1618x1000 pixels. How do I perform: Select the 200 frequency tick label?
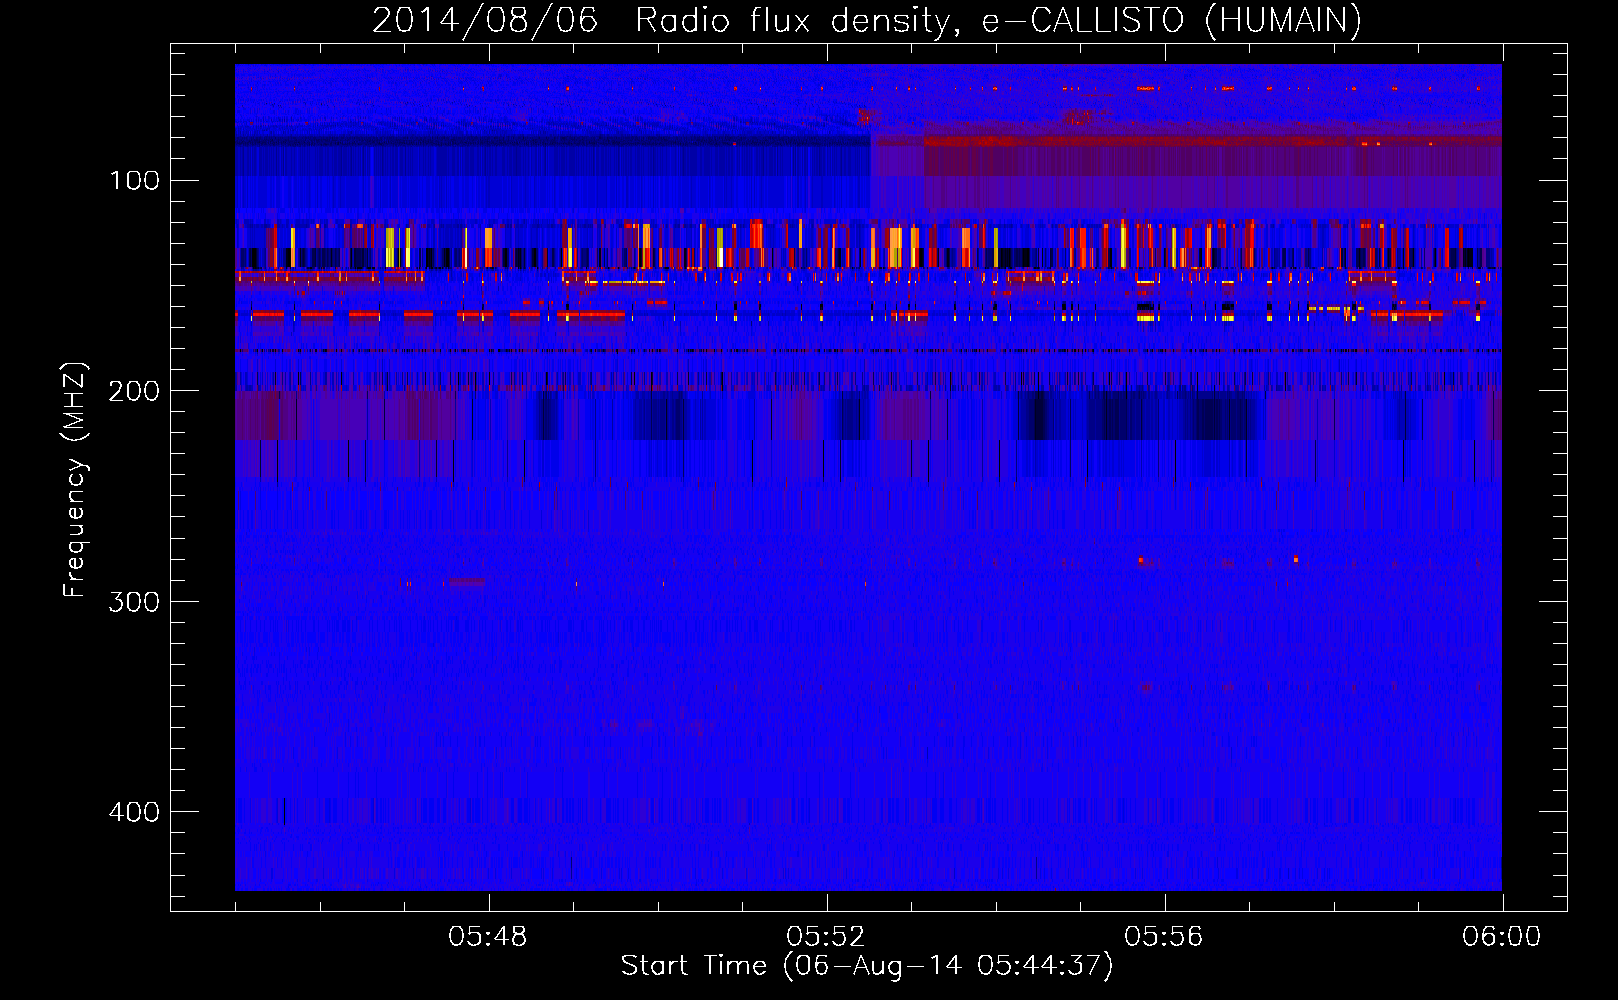click(x=134, y=391)
